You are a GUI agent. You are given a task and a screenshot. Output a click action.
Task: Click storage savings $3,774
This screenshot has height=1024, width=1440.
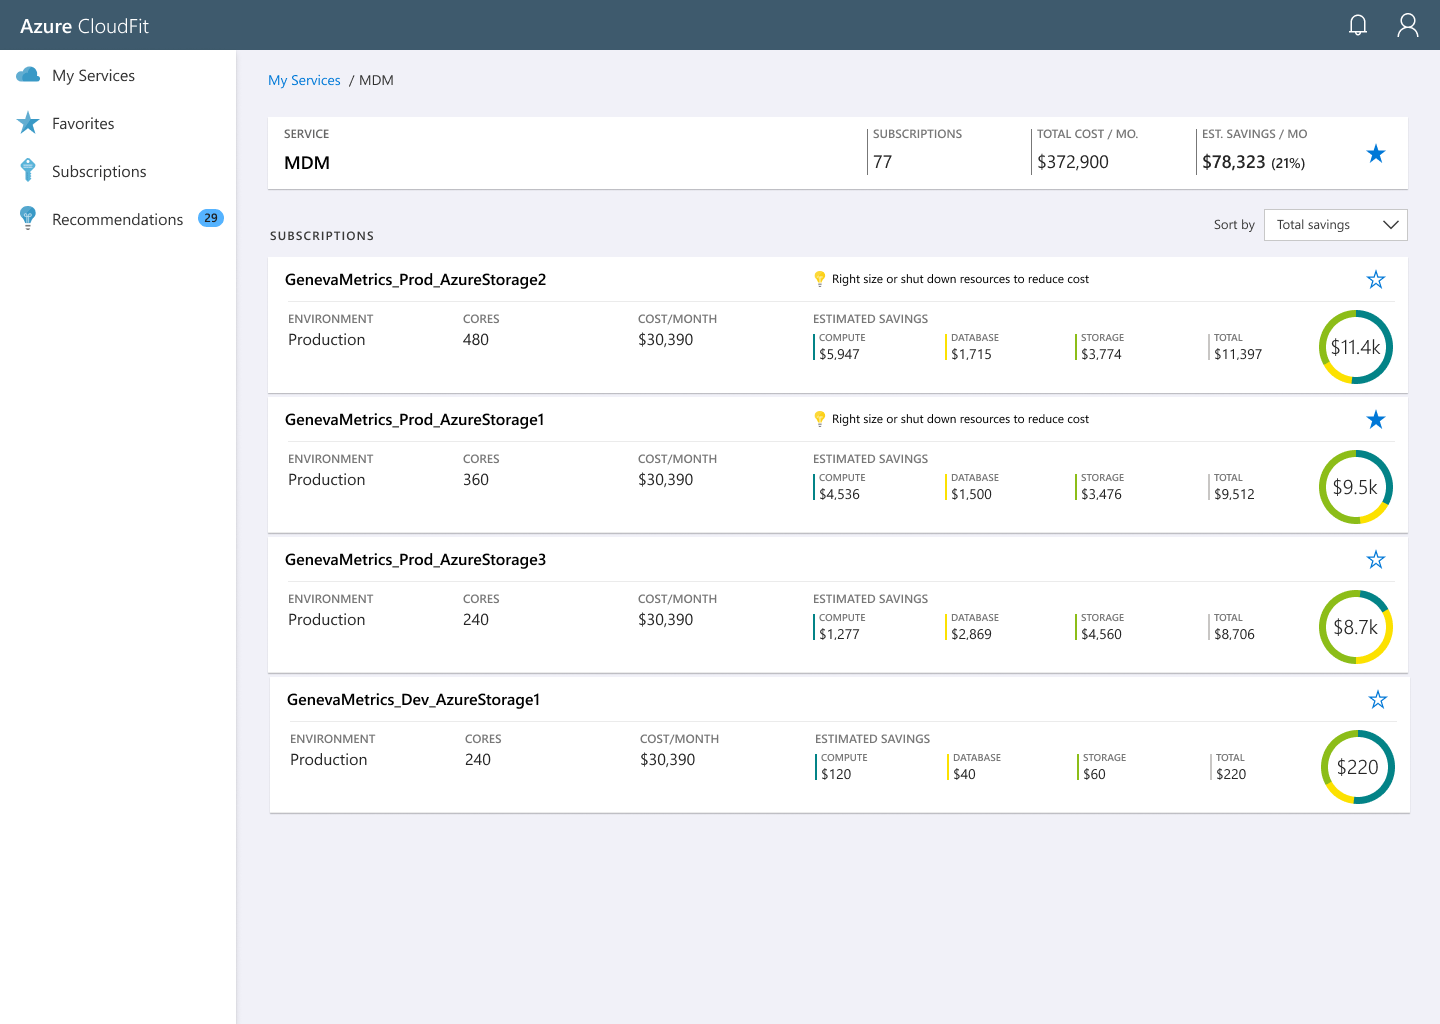pyautogui.click(x=1101, y=354)
